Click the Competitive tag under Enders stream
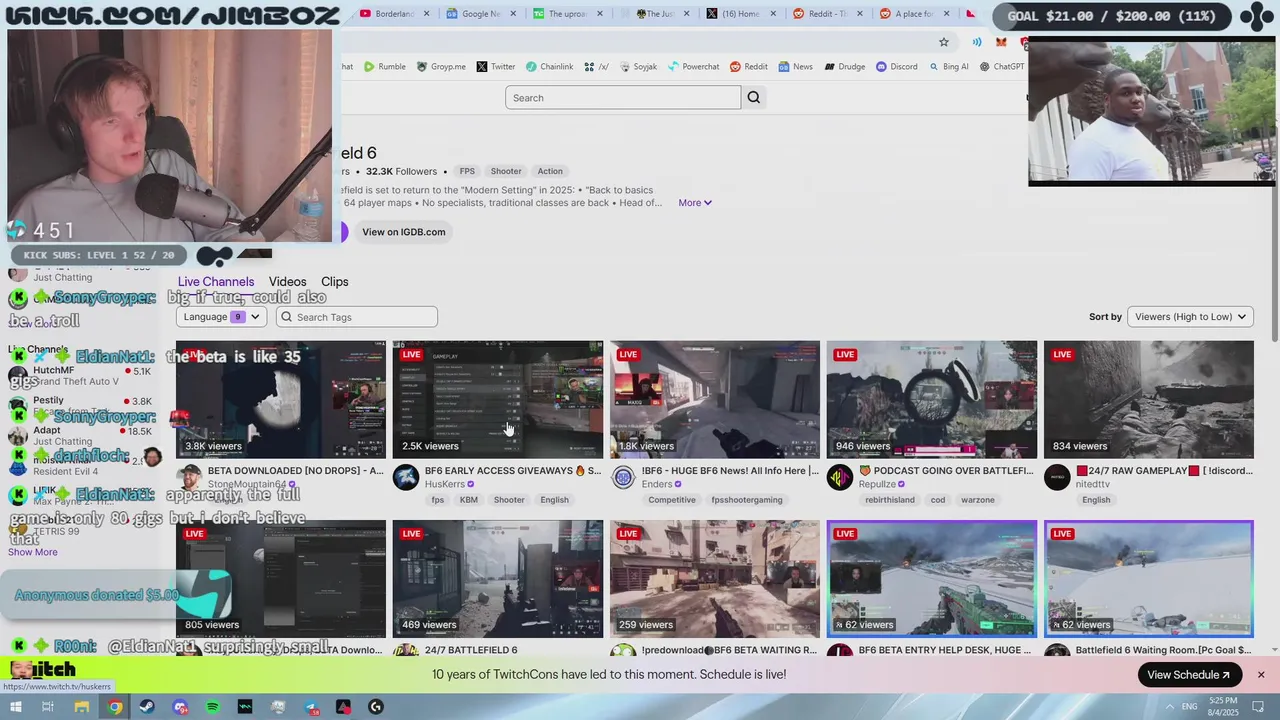Image resolution: width=1280 pixels, height=720 pixels. pos(672,500)
